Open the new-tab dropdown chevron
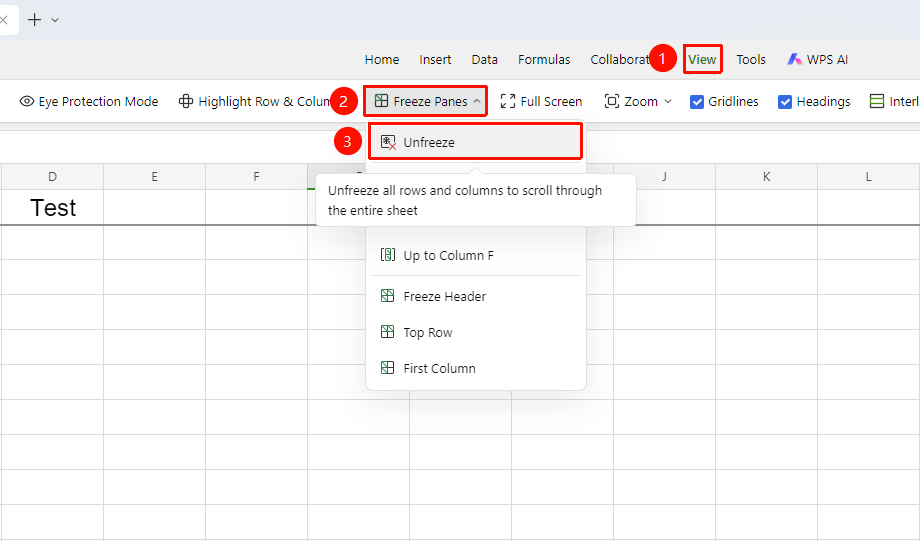This screenshot has height=541, width=920. [x=55, y=20]
